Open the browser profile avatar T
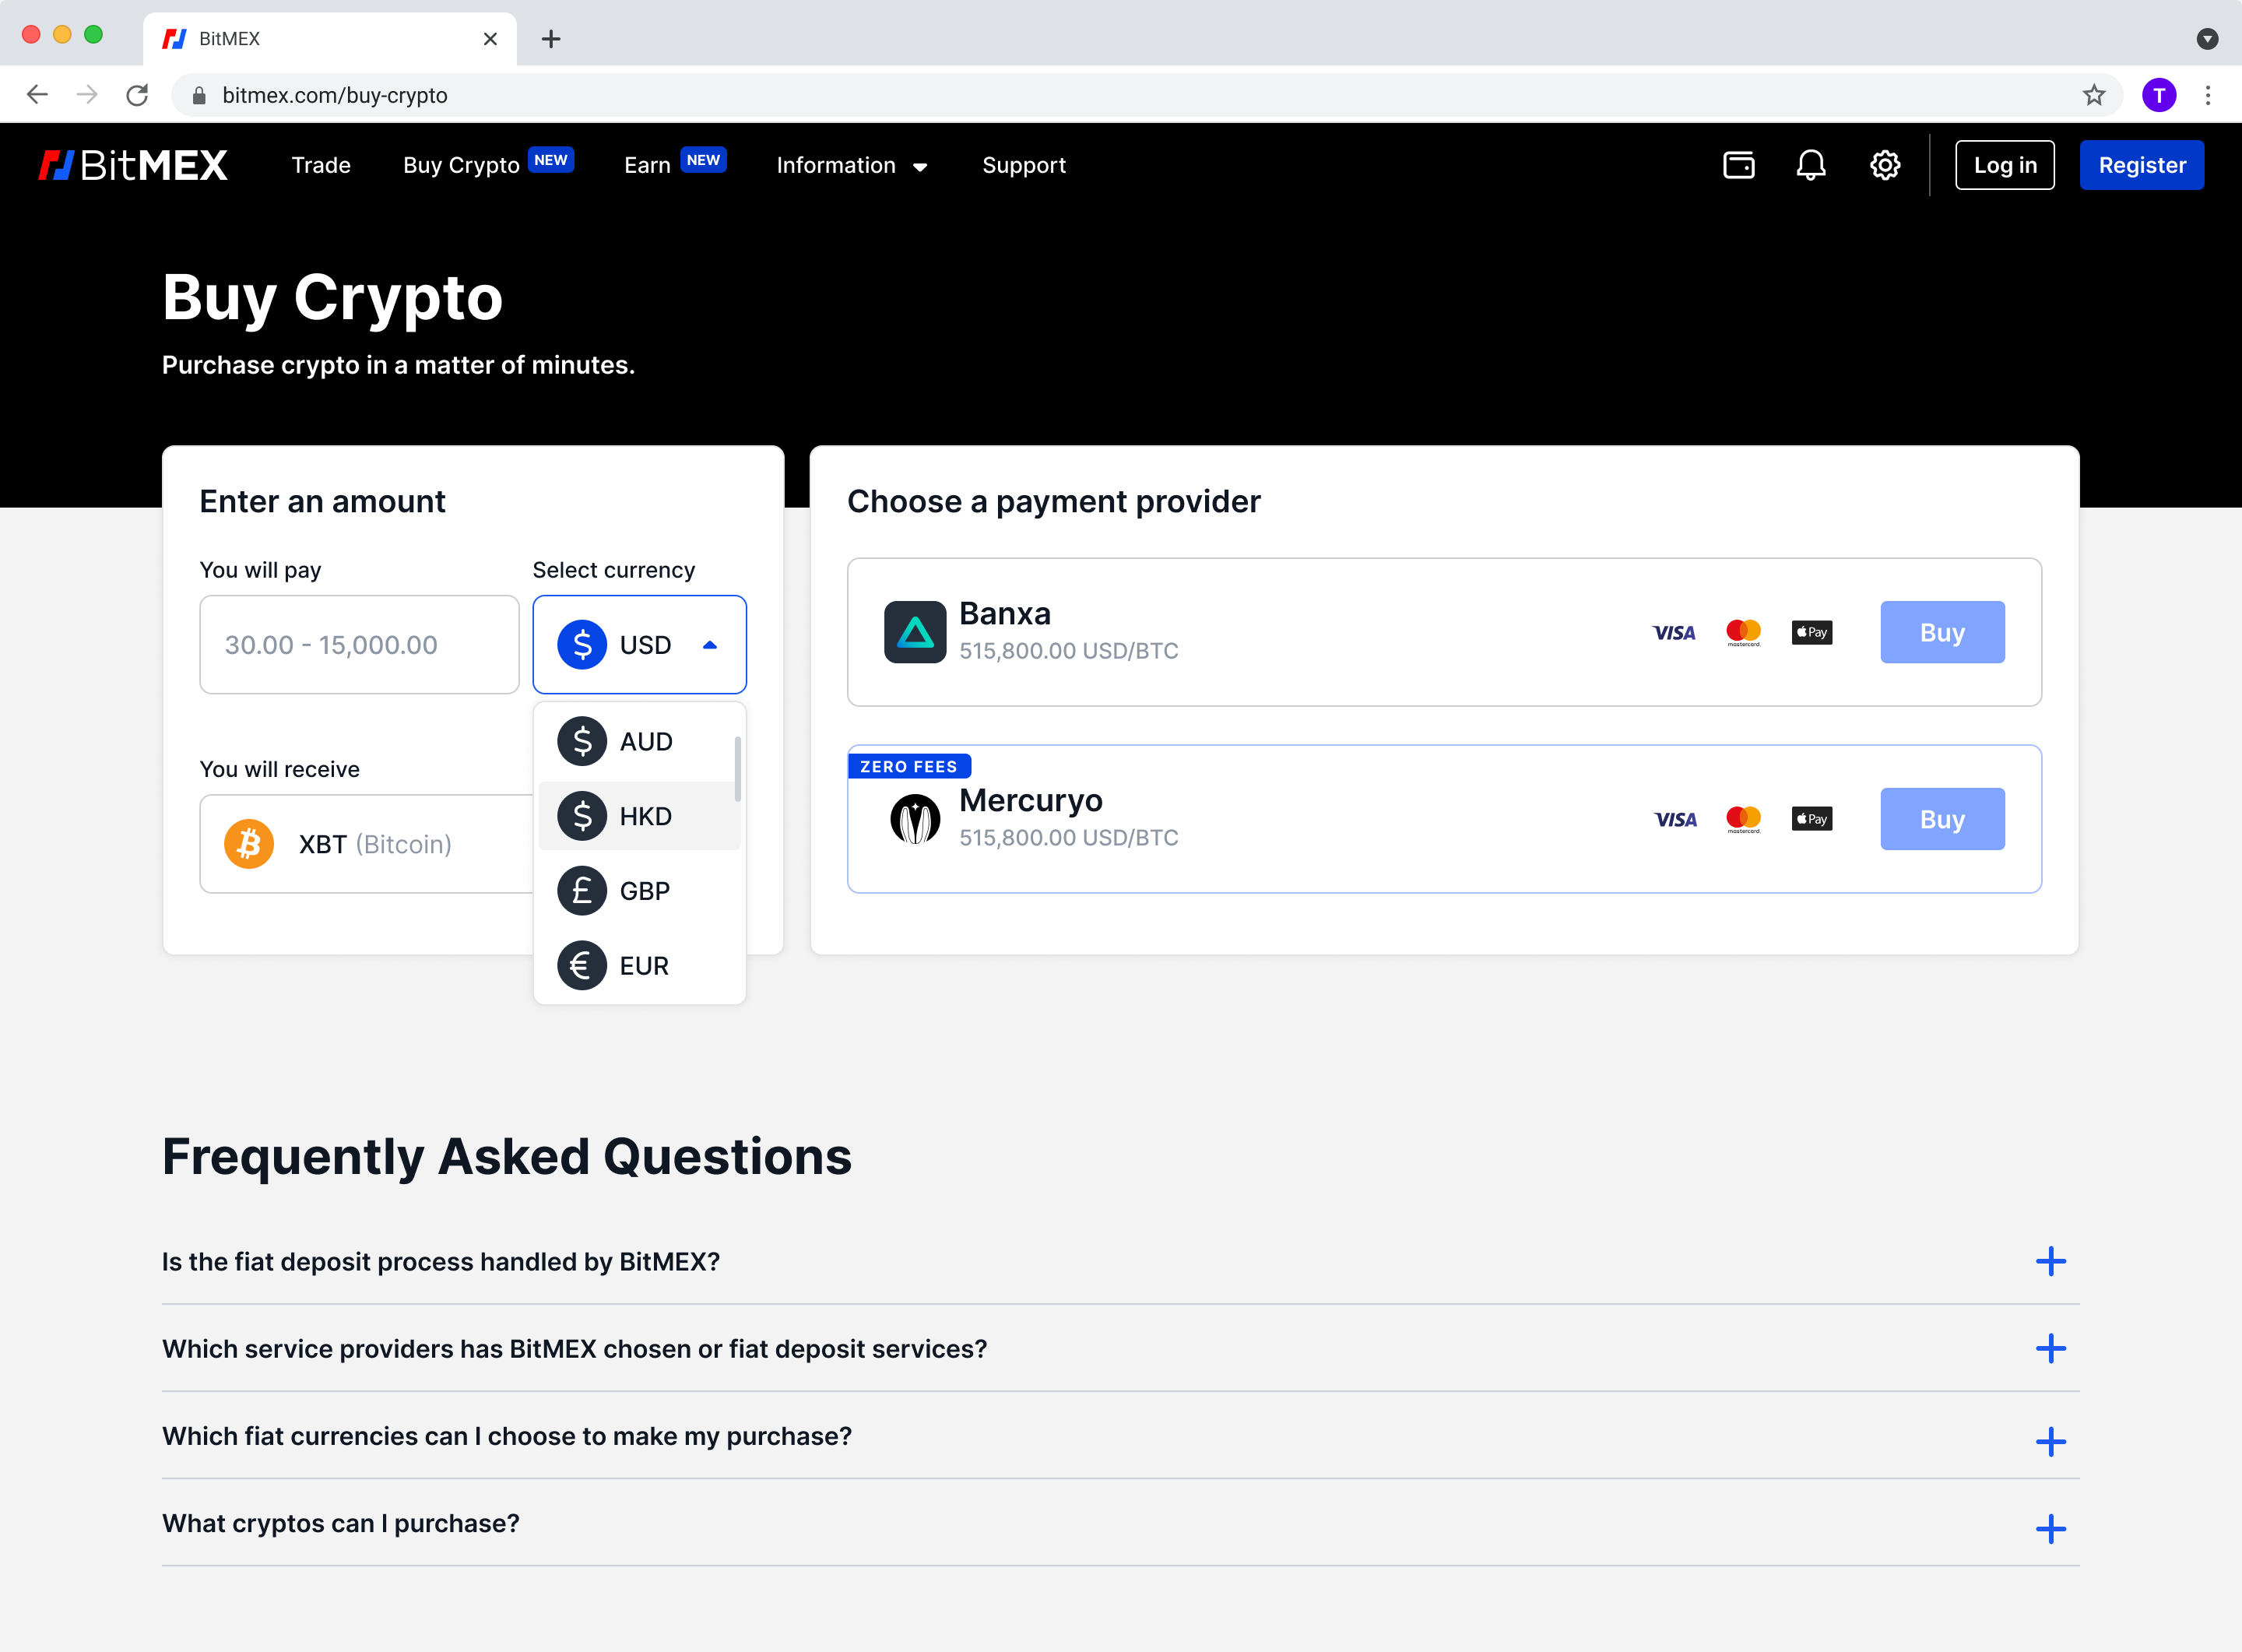Screen dimensions: 2242x1652 [x=2159, y=95]
